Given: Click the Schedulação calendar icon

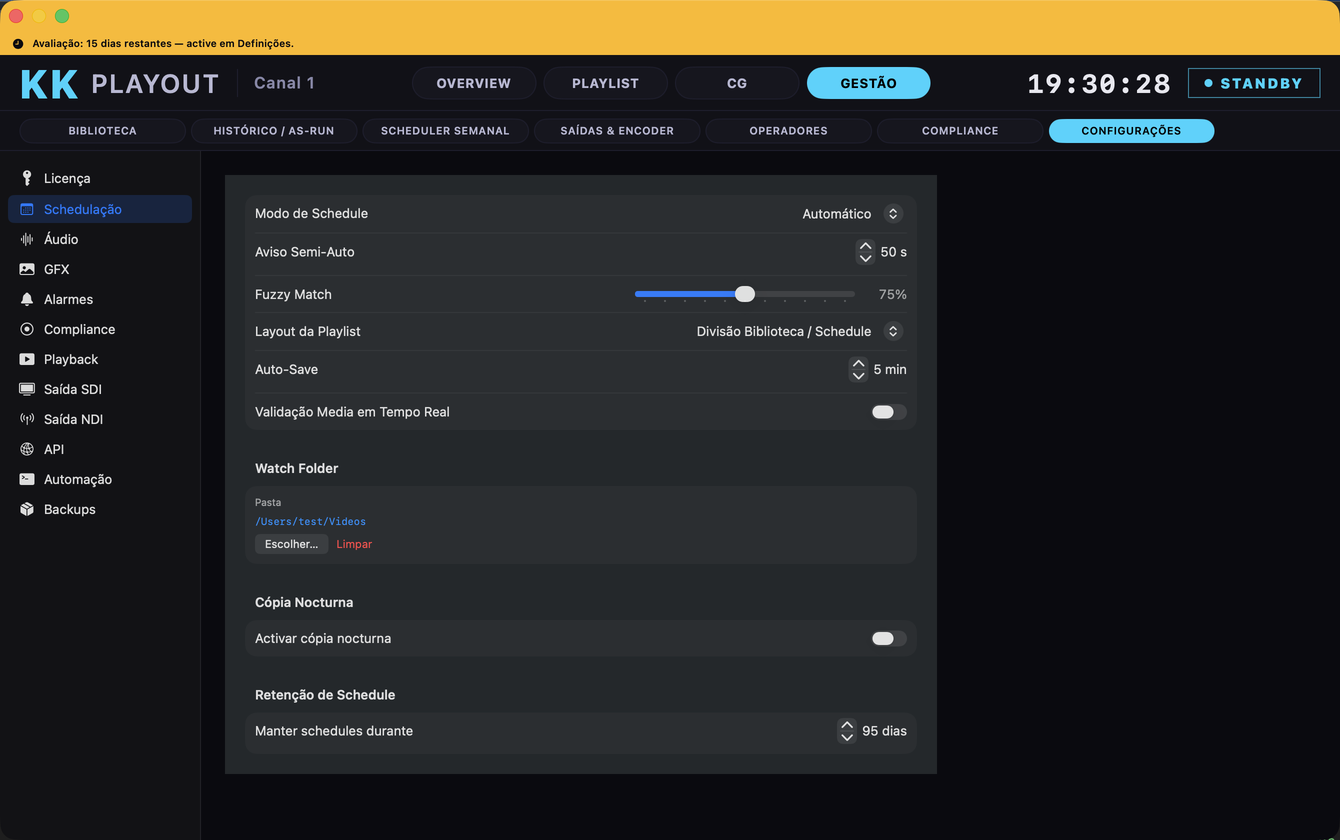Looking at the screenshot, I should coord(27,209).
